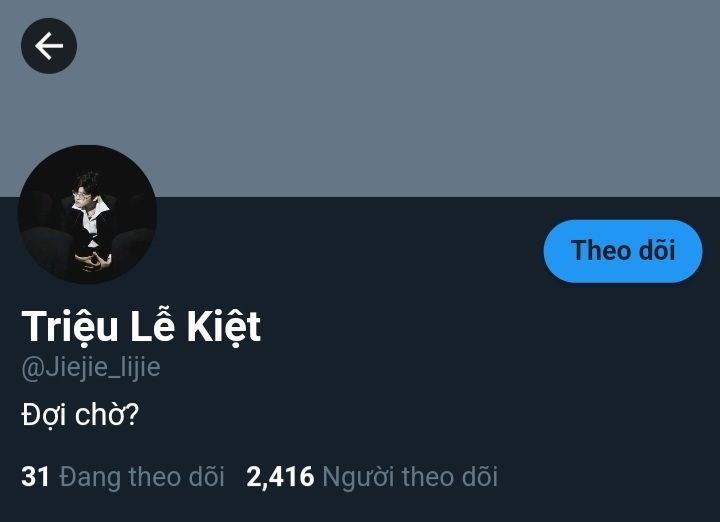Click the 31 following count number
Screen dimensions: 720x522
coord(35,477)
